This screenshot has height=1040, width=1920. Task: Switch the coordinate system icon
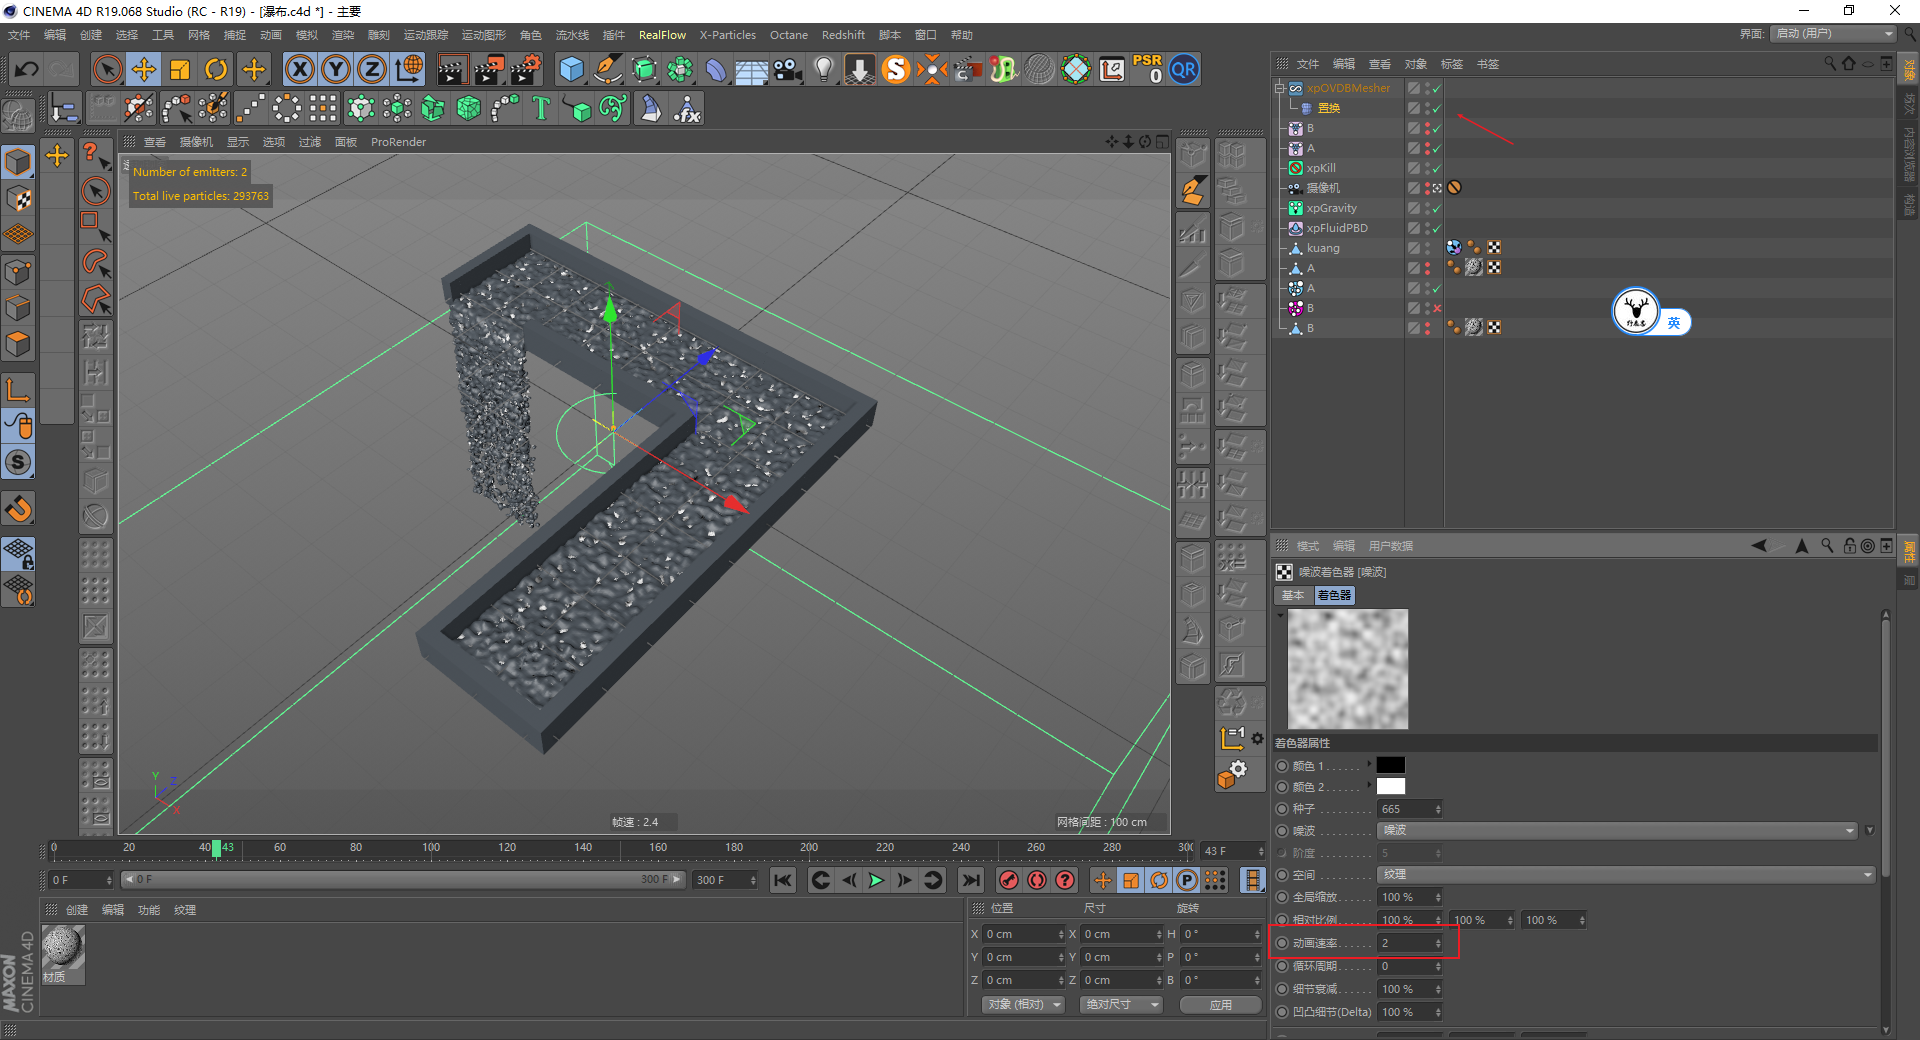pos(409,69)
